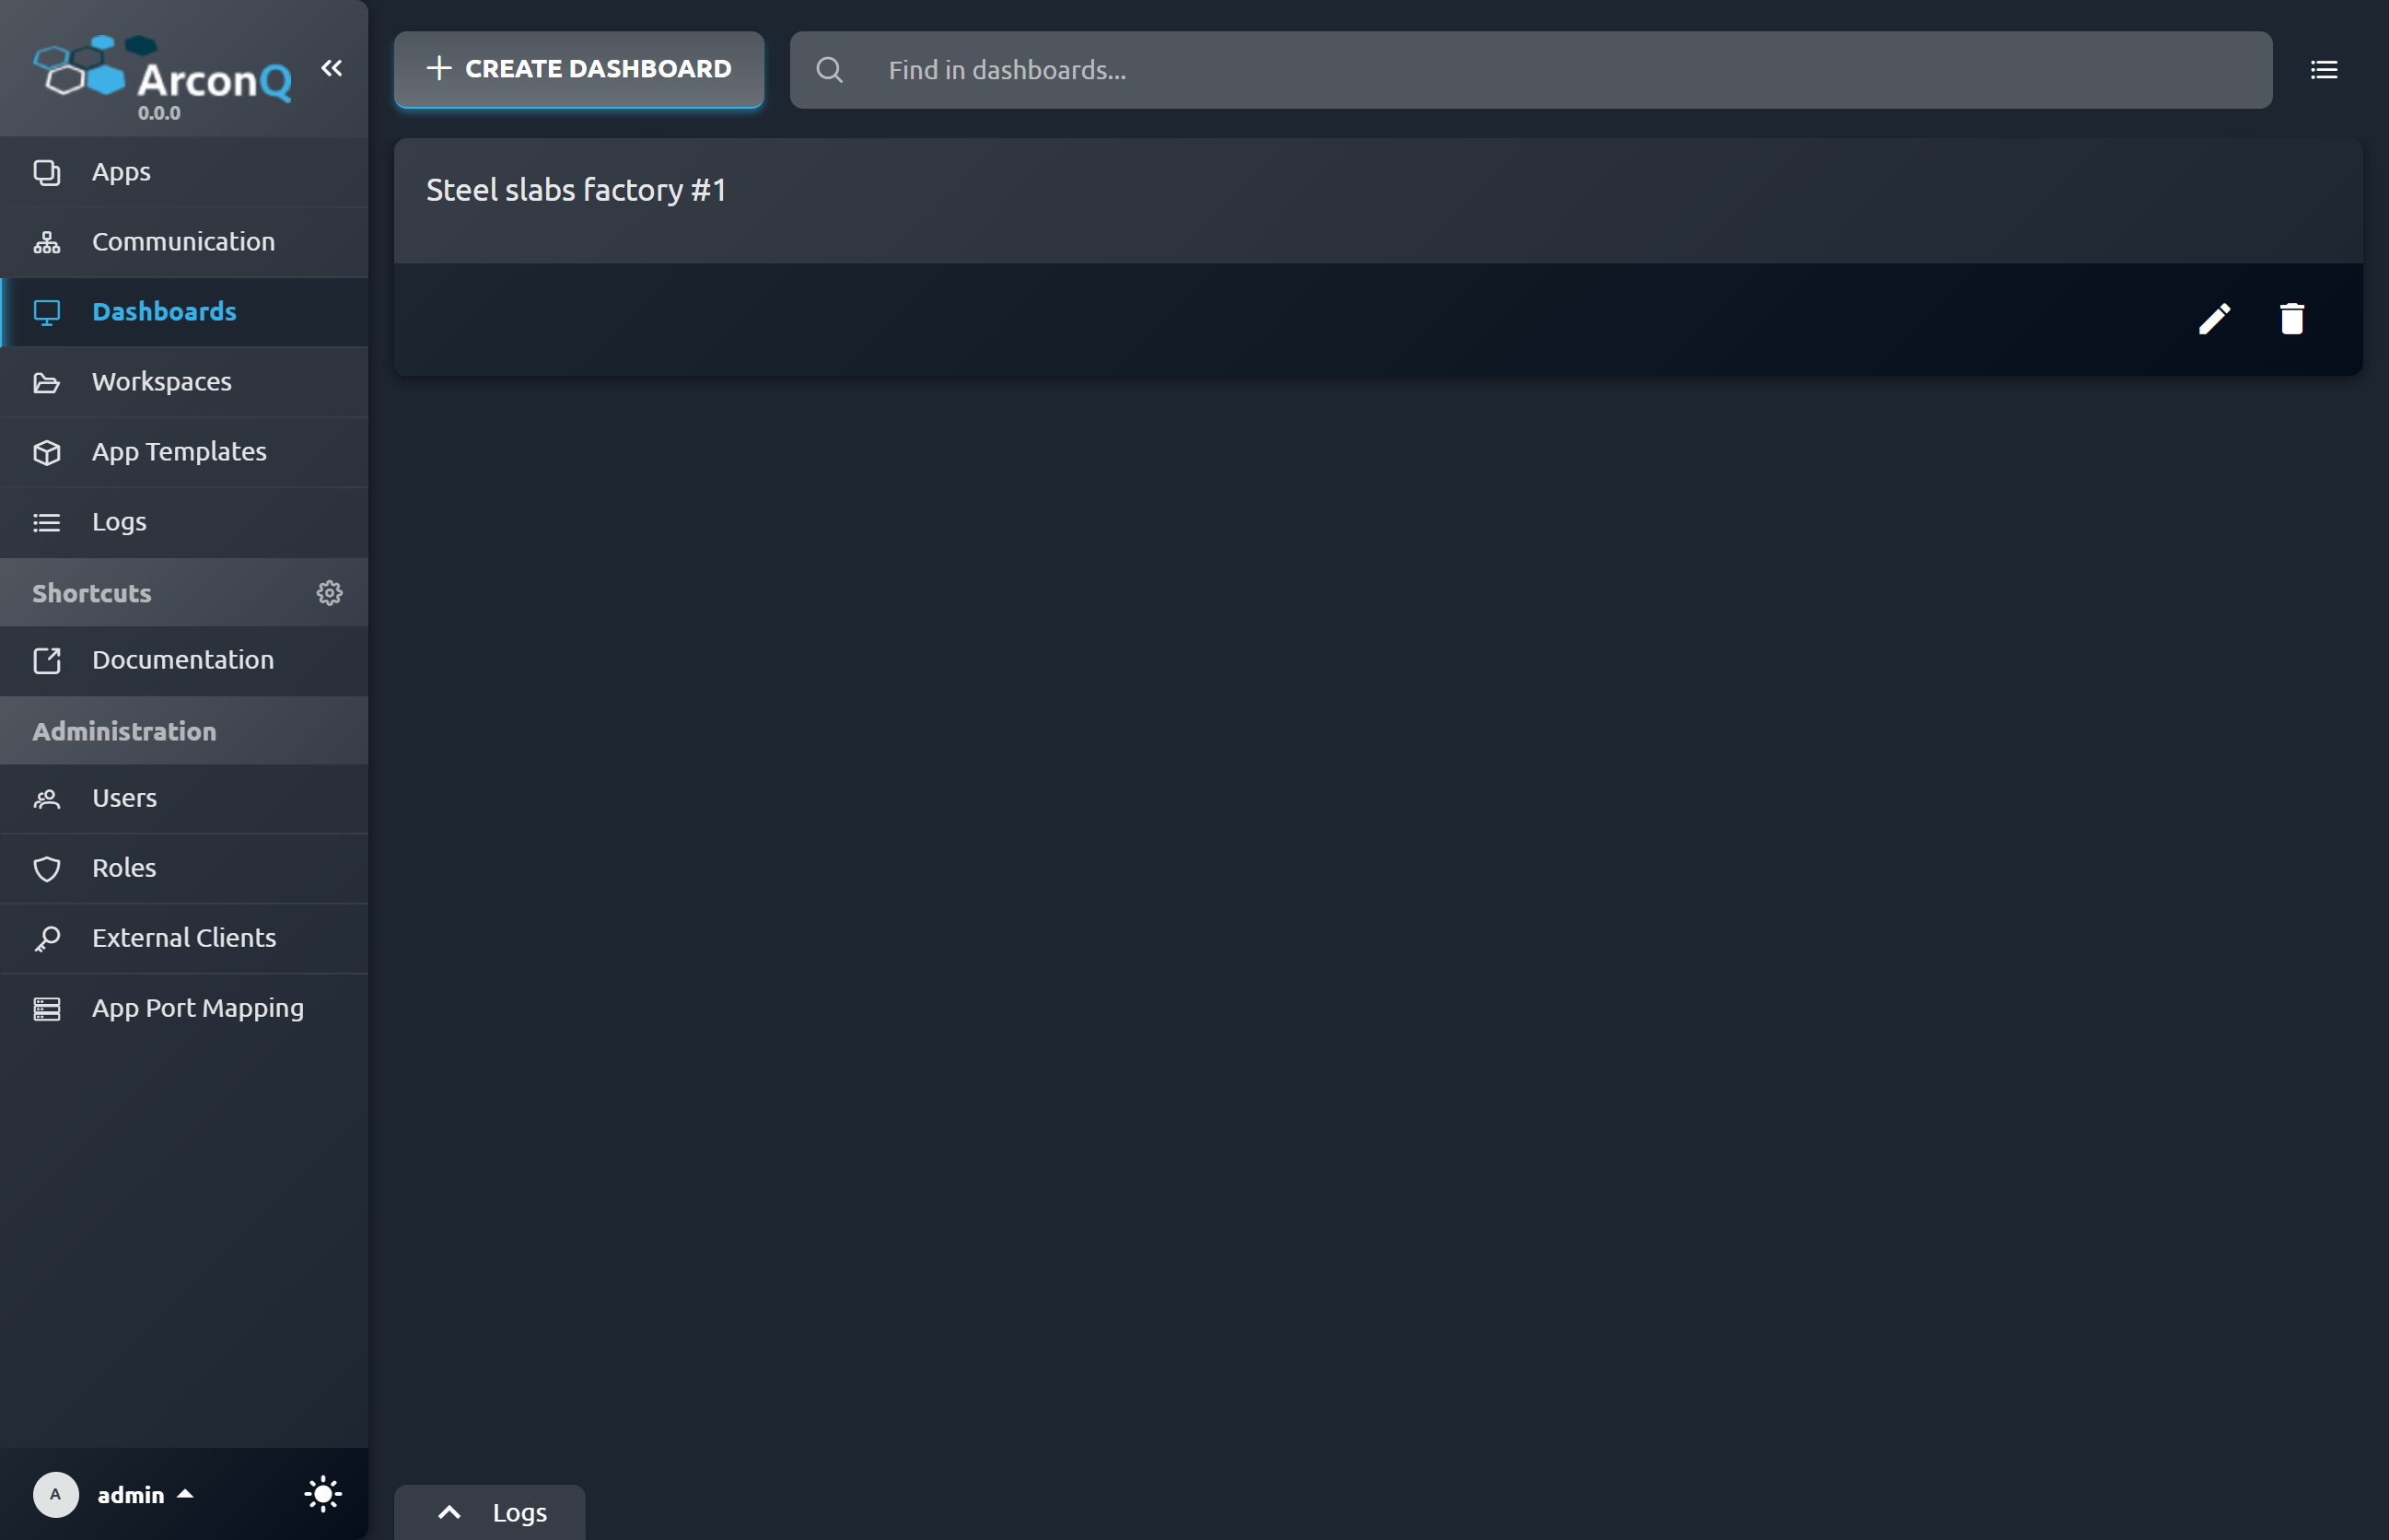Focus the Find in dashboards search field
The image size is (2389, 1540).
(x=1560, y=70)
